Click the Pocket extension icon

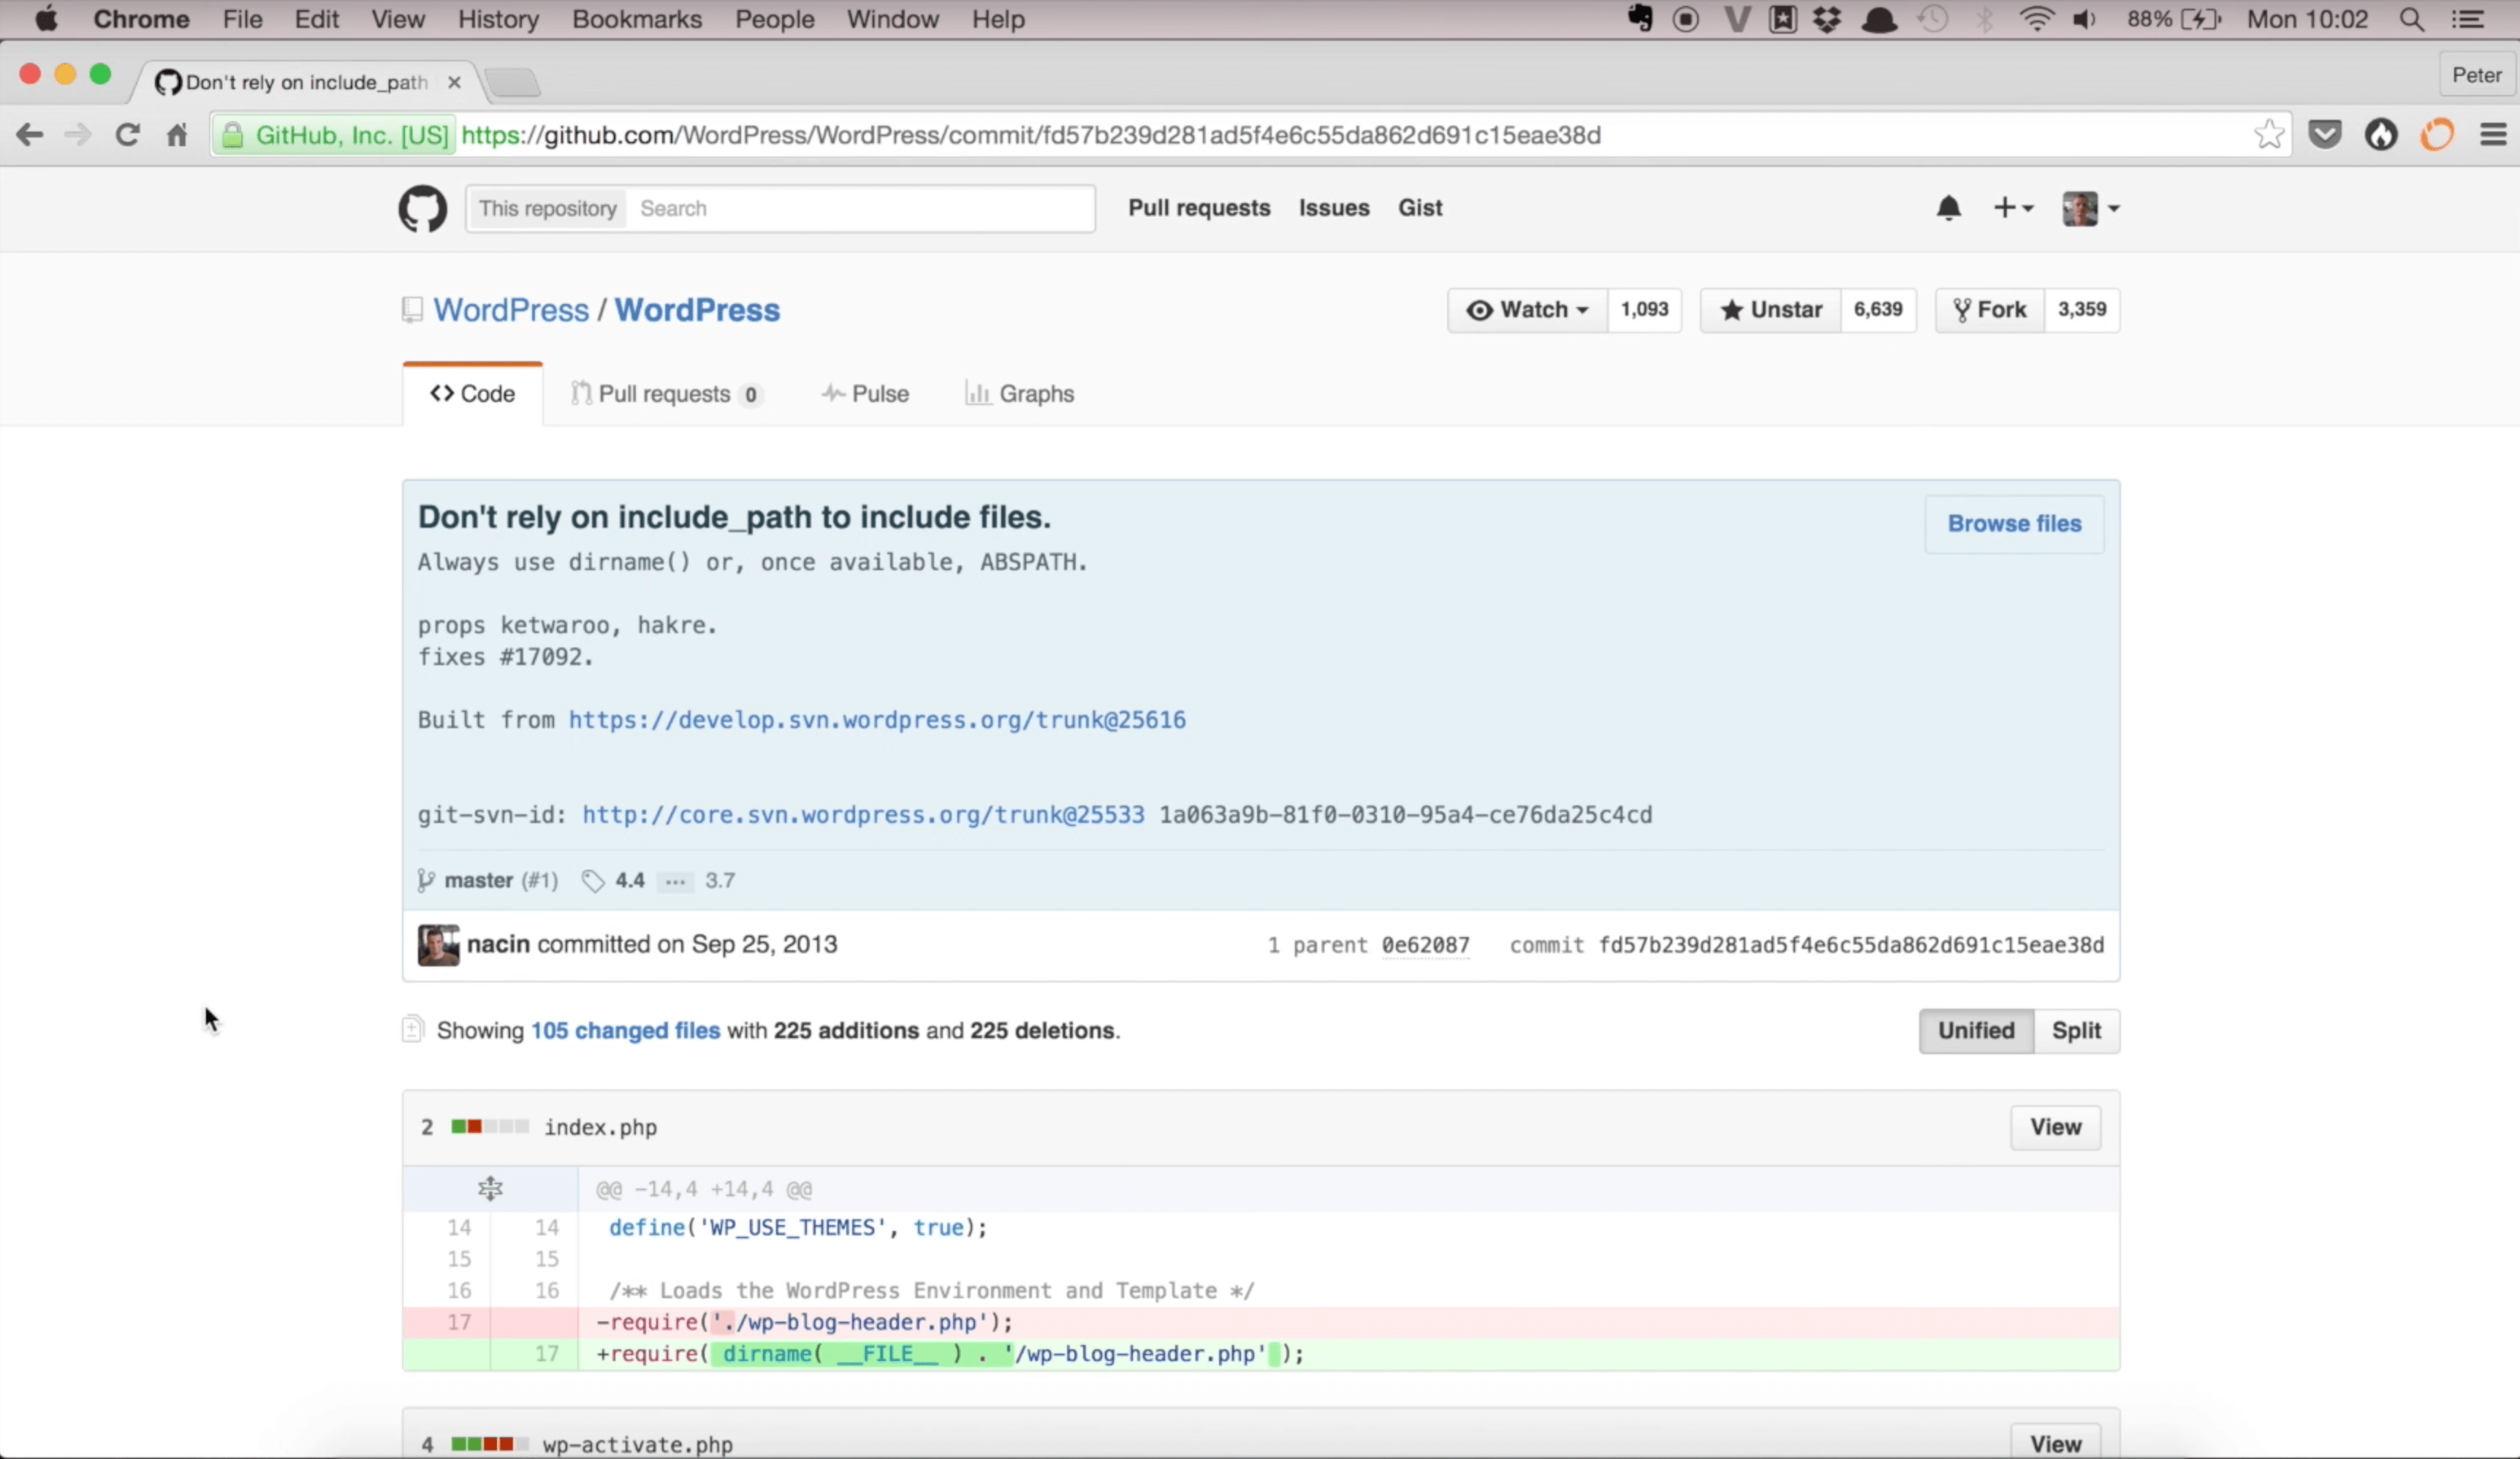click(x=2325, y=134)
